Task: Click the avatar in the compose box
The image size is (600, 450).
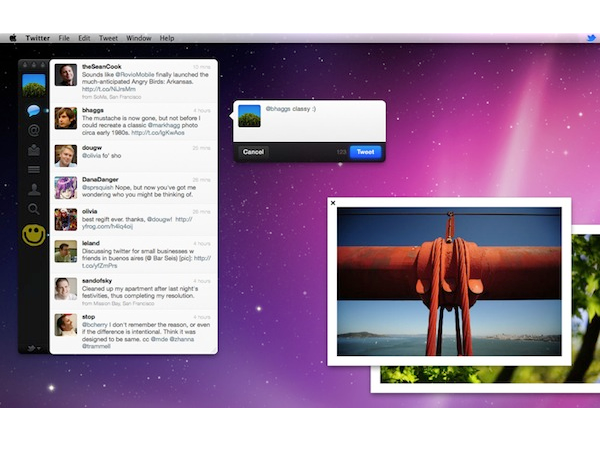Action: (x=249, y=116)
